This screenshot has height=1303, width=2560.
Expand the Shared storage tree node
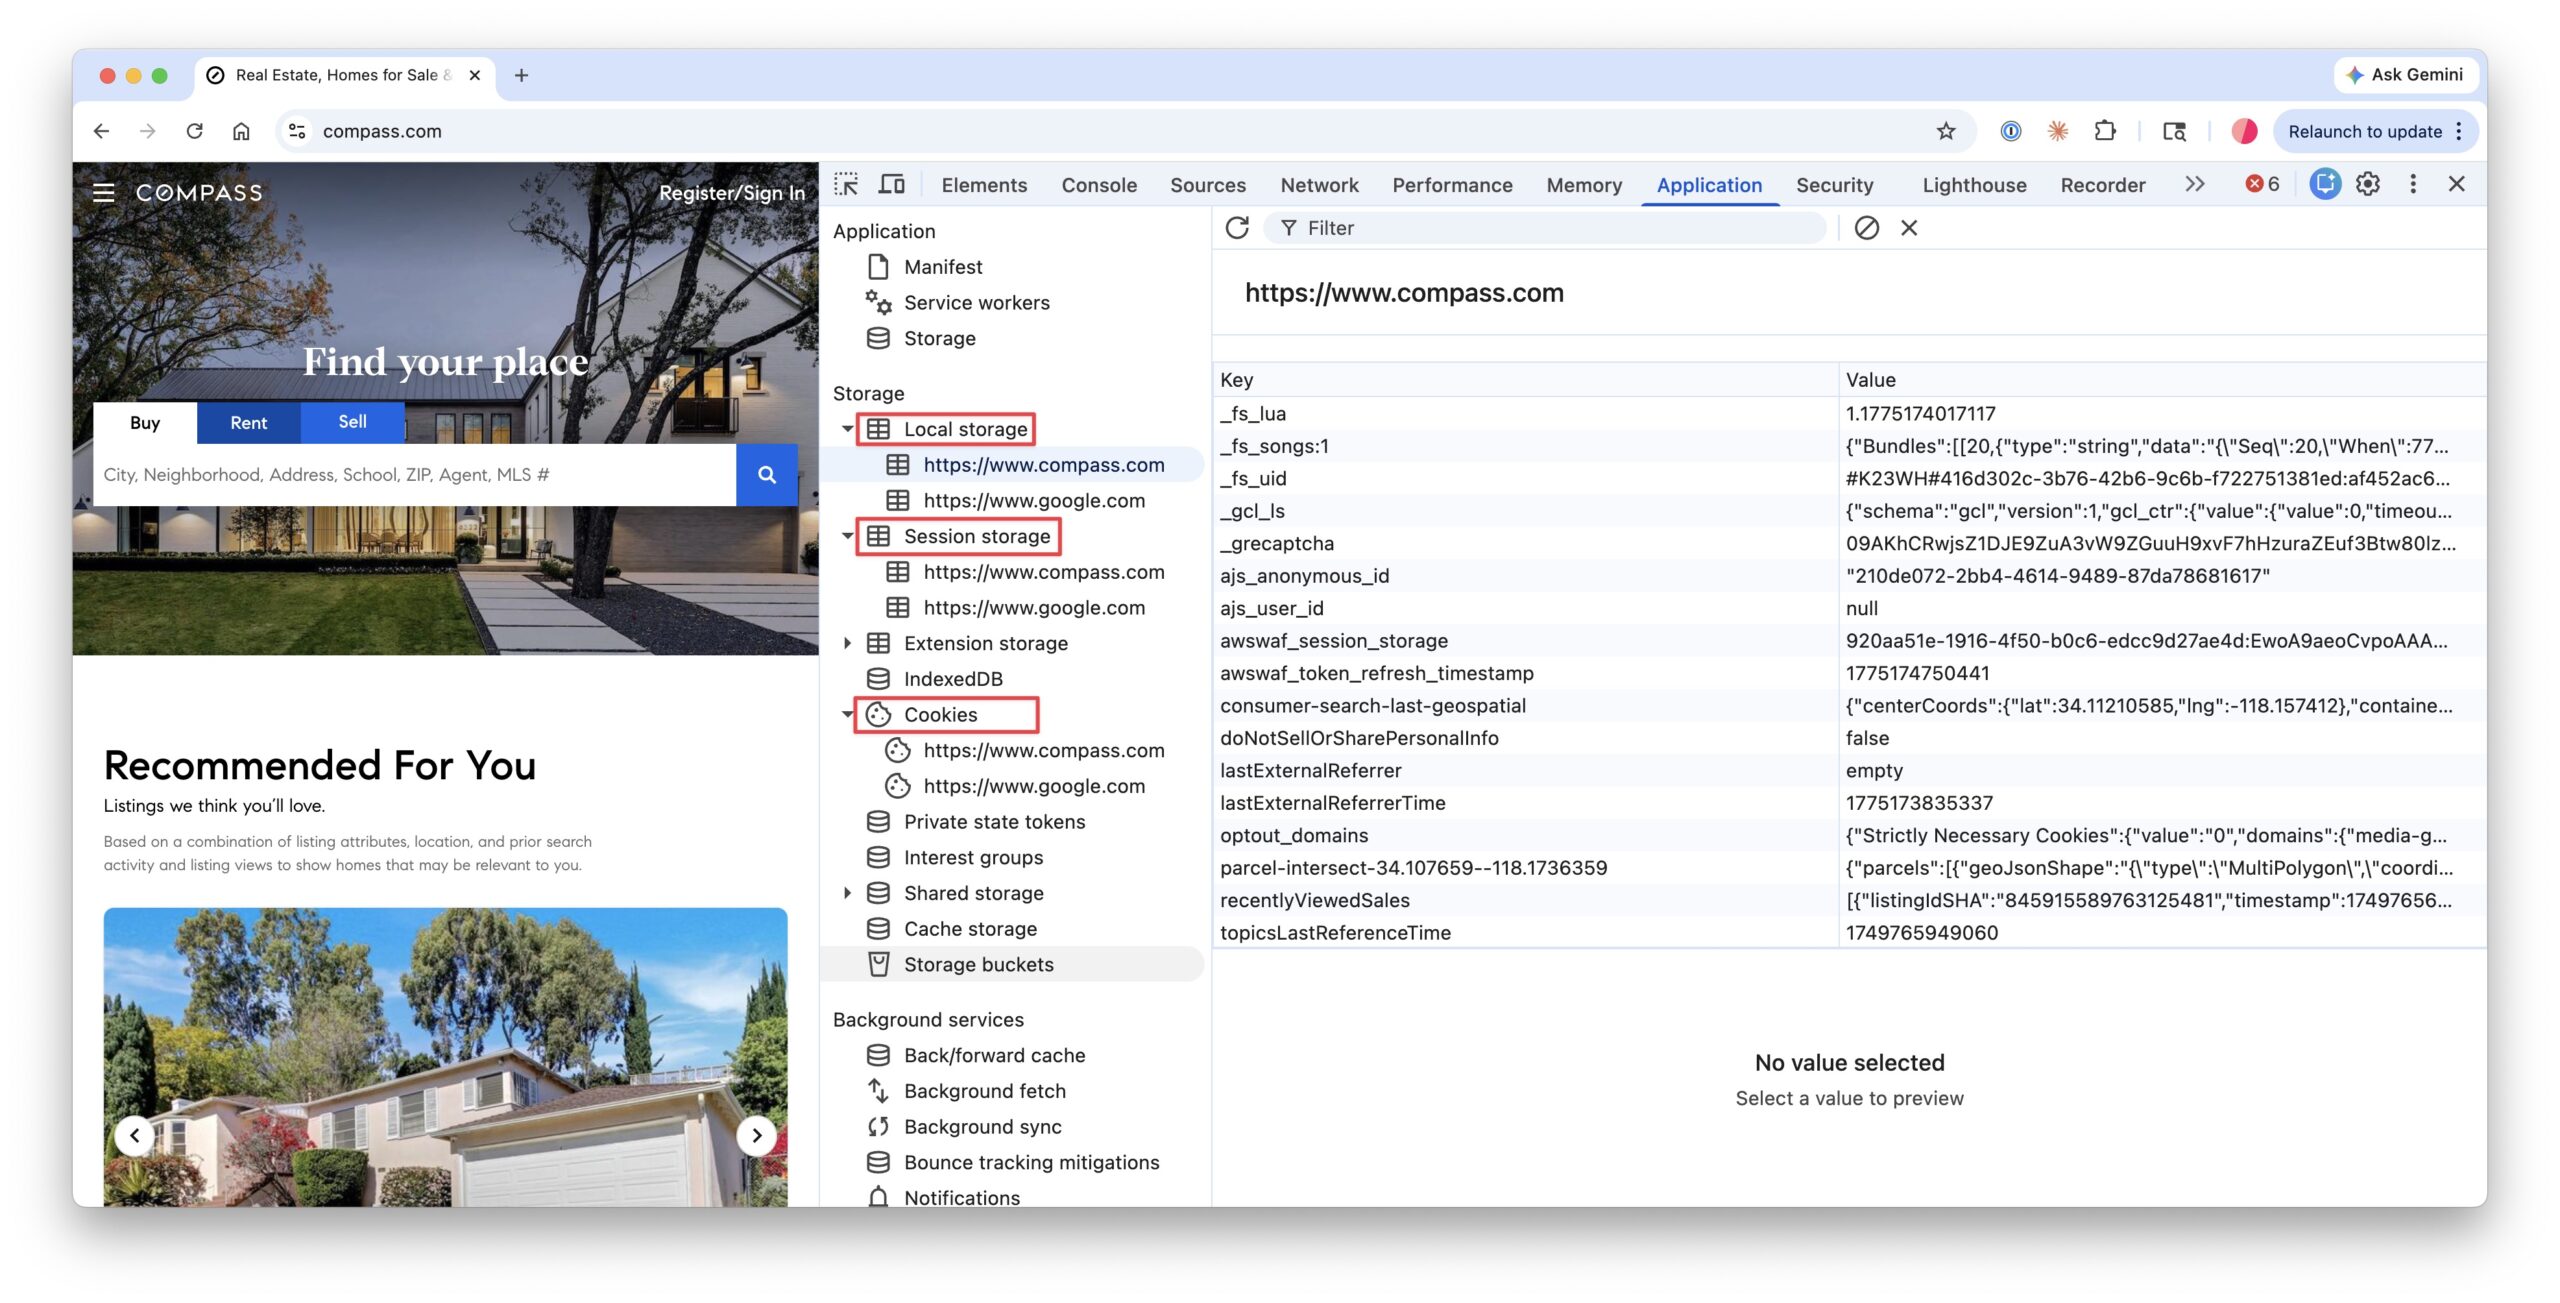click(847, 893)
